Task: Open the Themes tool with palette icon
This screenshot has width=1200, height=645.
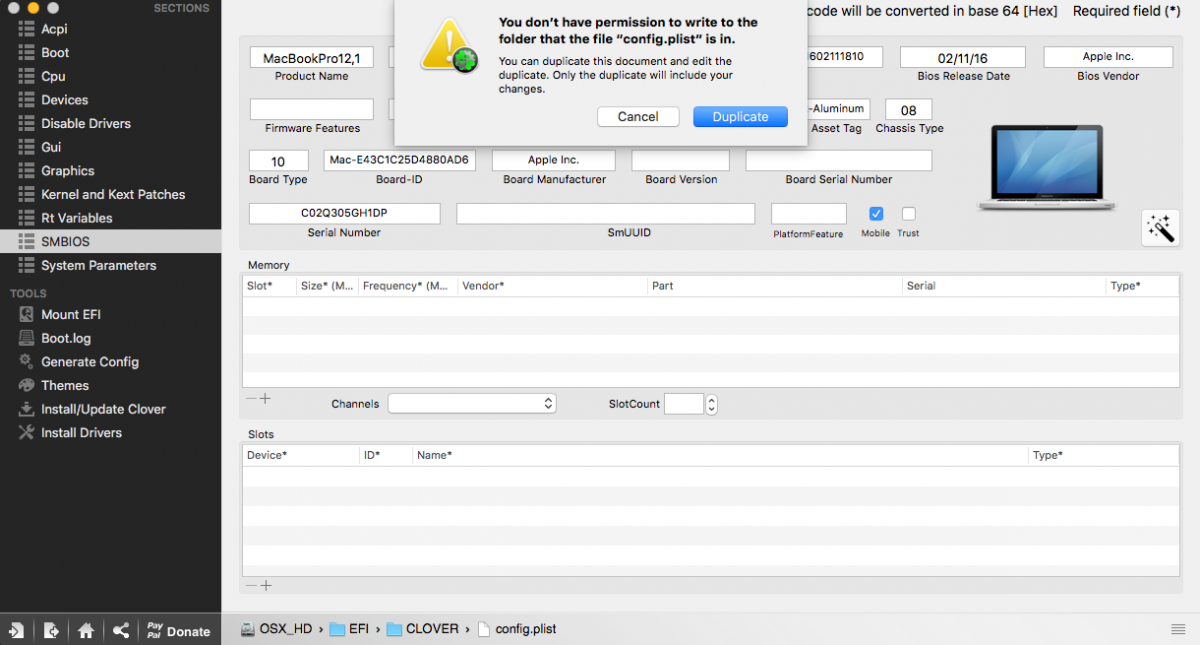Action: [x=64, y=385]
